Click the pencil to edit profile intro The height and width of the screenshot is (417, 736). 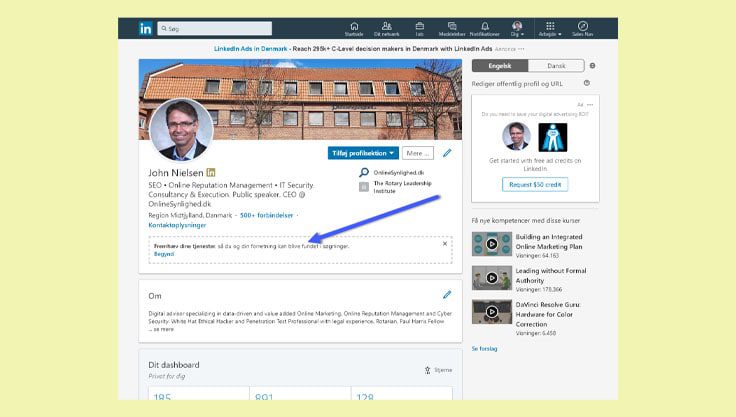pos(447,153)
